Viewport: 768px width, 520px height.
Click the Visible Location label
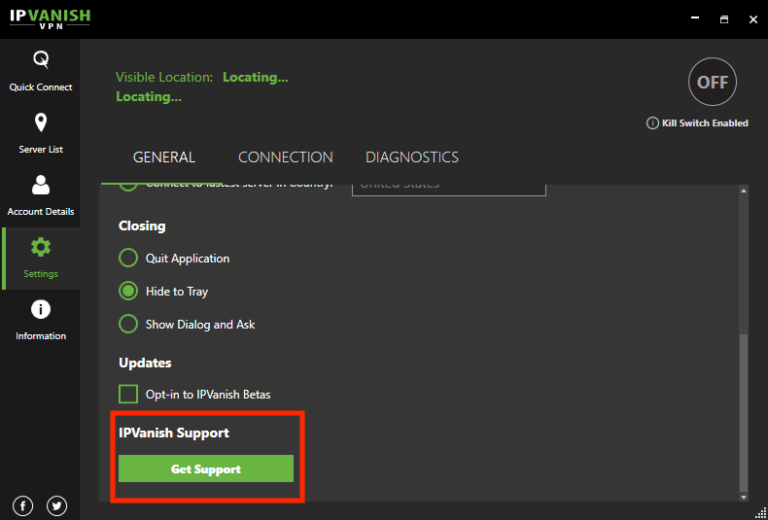pos(164,77)
